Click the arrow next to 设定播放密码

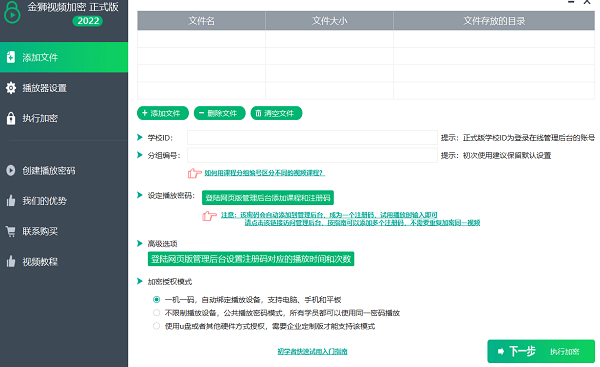[140, 195]
